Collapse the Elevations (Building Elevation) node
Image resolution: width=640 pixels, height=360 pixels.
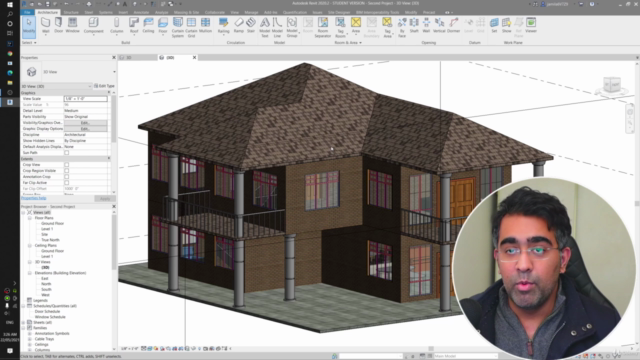click(30, 273)
